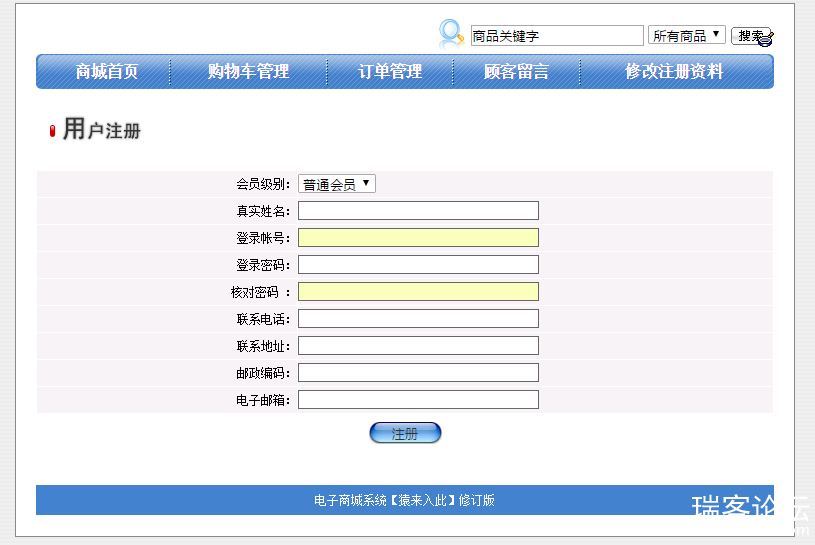Focus the 核对密码 input field
The height and width of the screenshot is (545, 815).
418,292
